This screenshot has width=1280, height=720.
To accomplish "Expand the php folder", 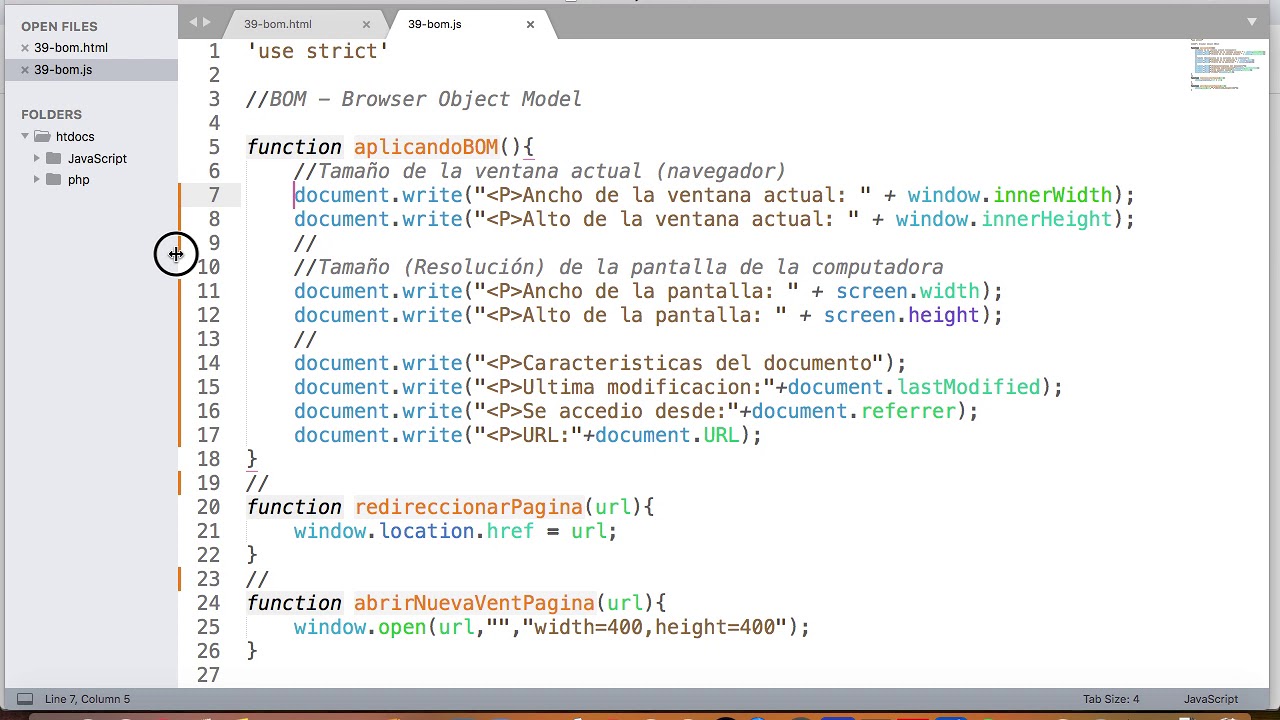I will (x=37, y=180).
